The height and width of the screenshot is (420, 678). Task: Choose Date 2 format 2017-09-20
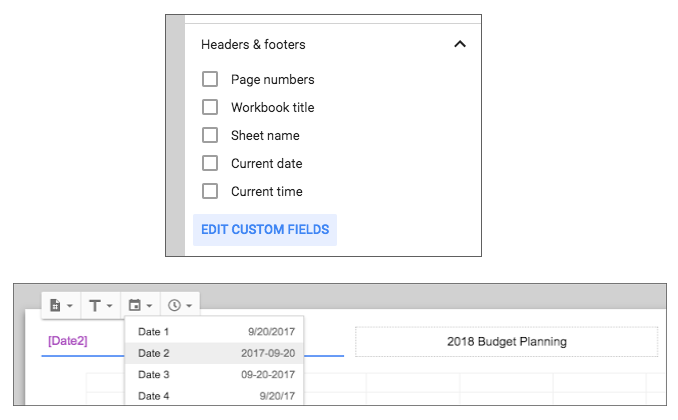click(214, 353)
